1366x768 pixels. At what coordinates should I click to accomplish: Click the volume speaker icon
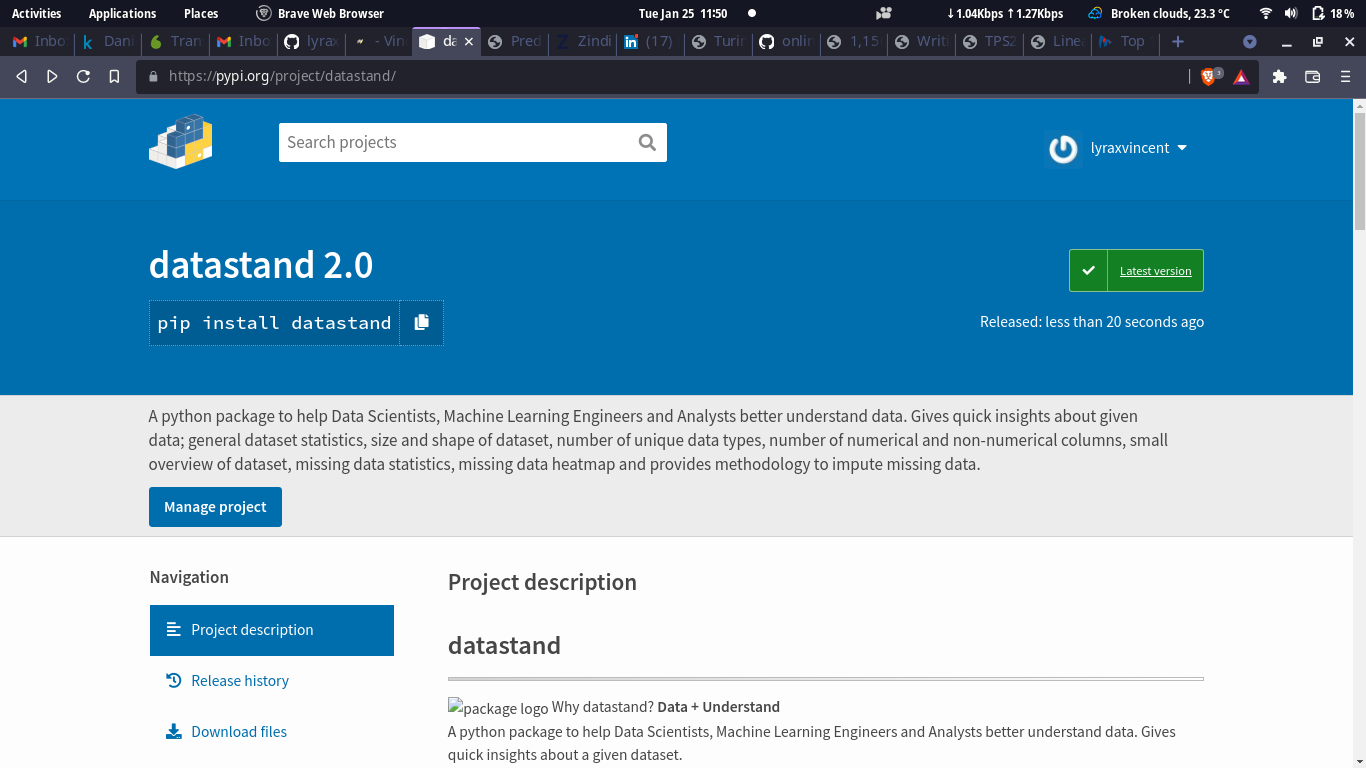coord(1291,13)
